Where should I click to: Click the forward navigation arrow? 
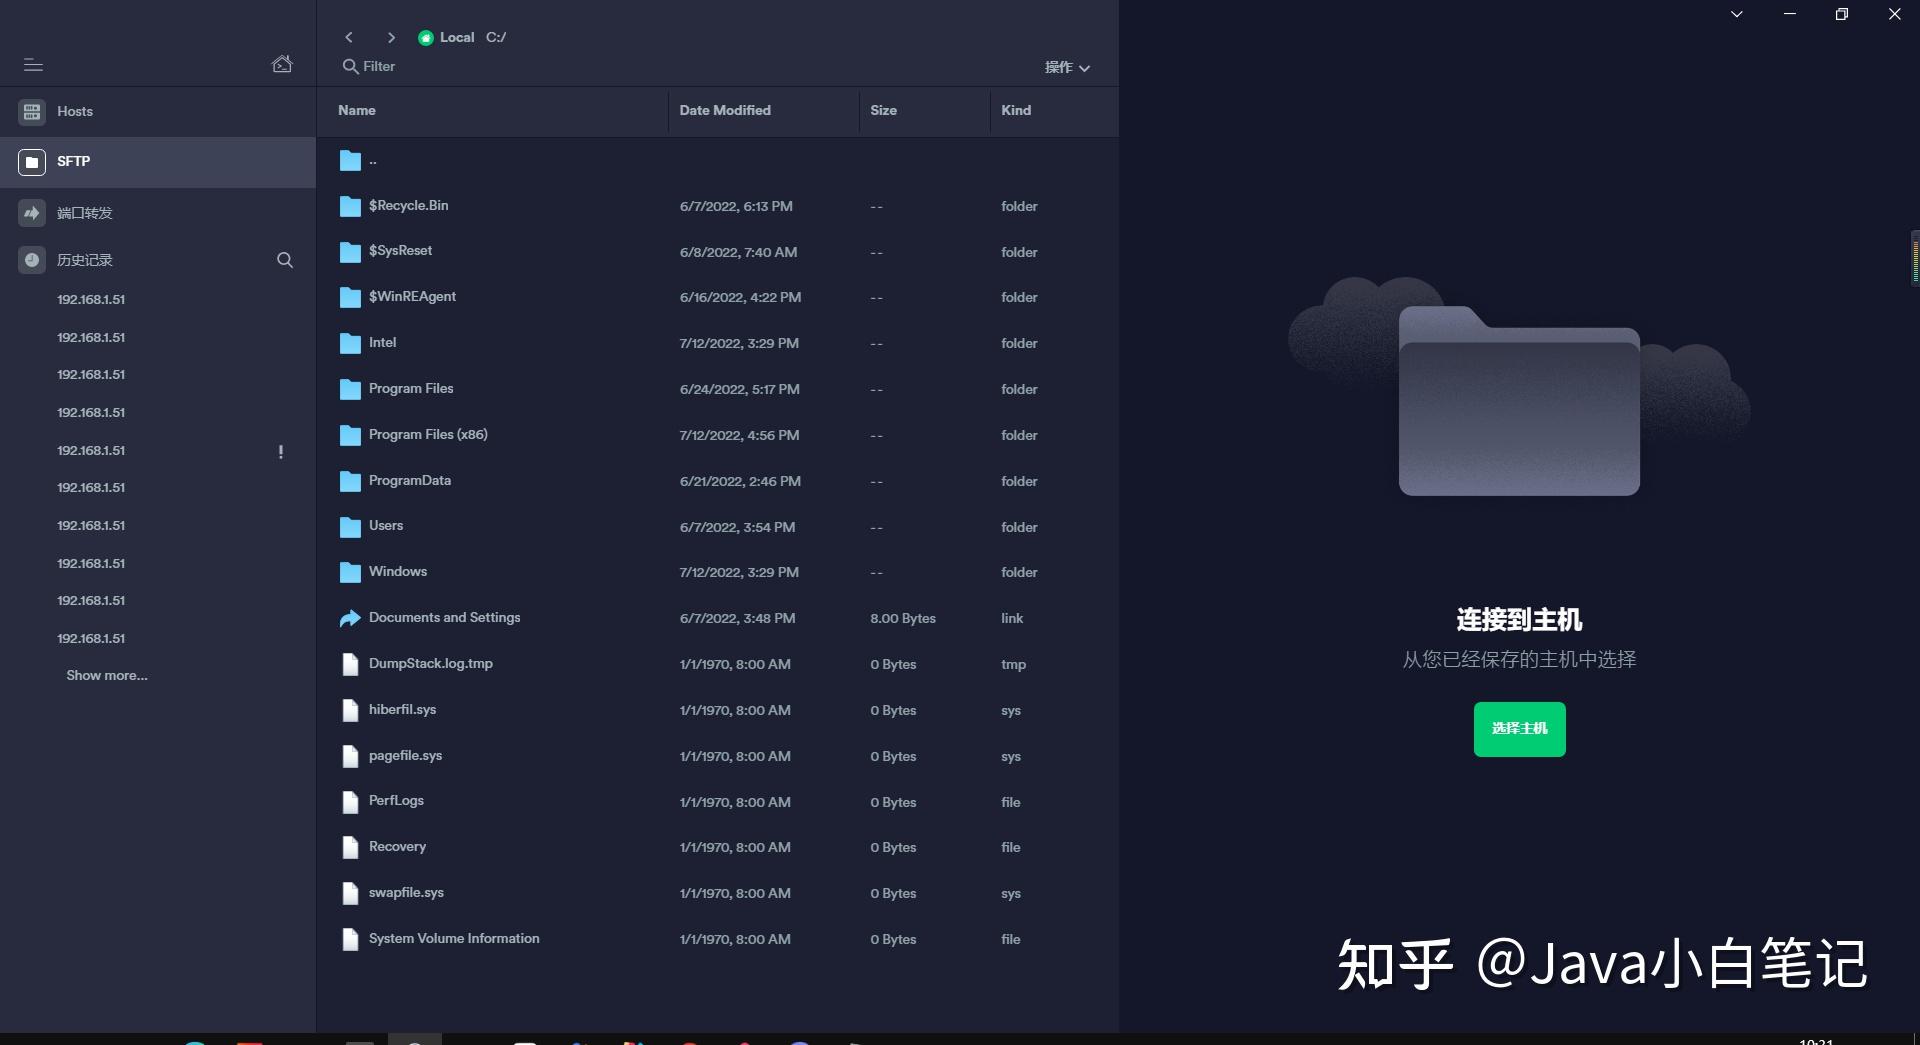[391, 37]
